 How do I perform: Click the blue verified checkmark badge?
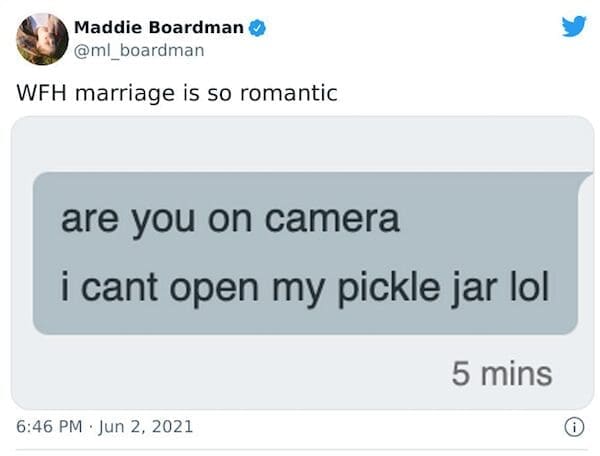(x=257, y=27)
